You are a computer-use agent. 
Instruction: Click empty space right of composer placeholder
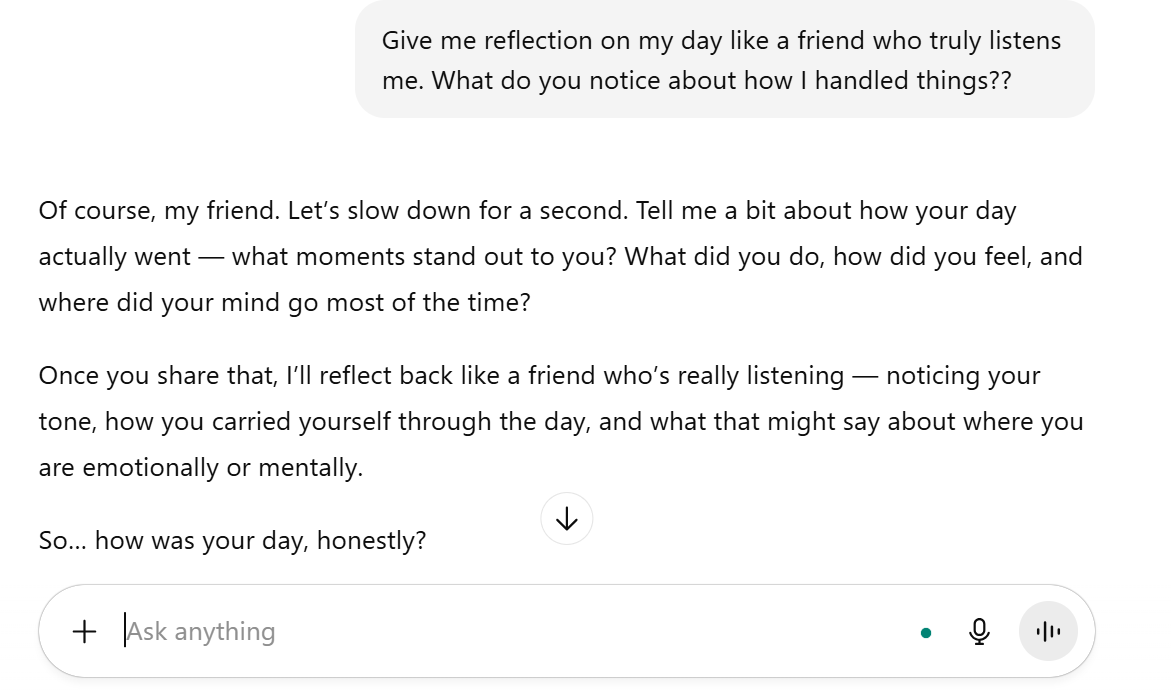click(x=600, y=632)
